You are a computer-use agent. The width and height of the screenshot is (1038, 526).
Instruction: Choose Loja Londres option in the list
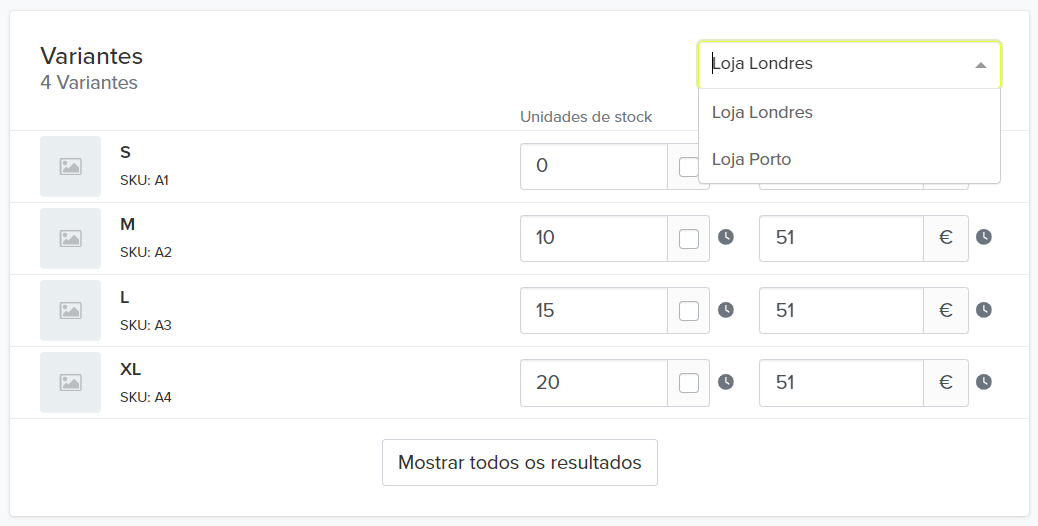762,112
